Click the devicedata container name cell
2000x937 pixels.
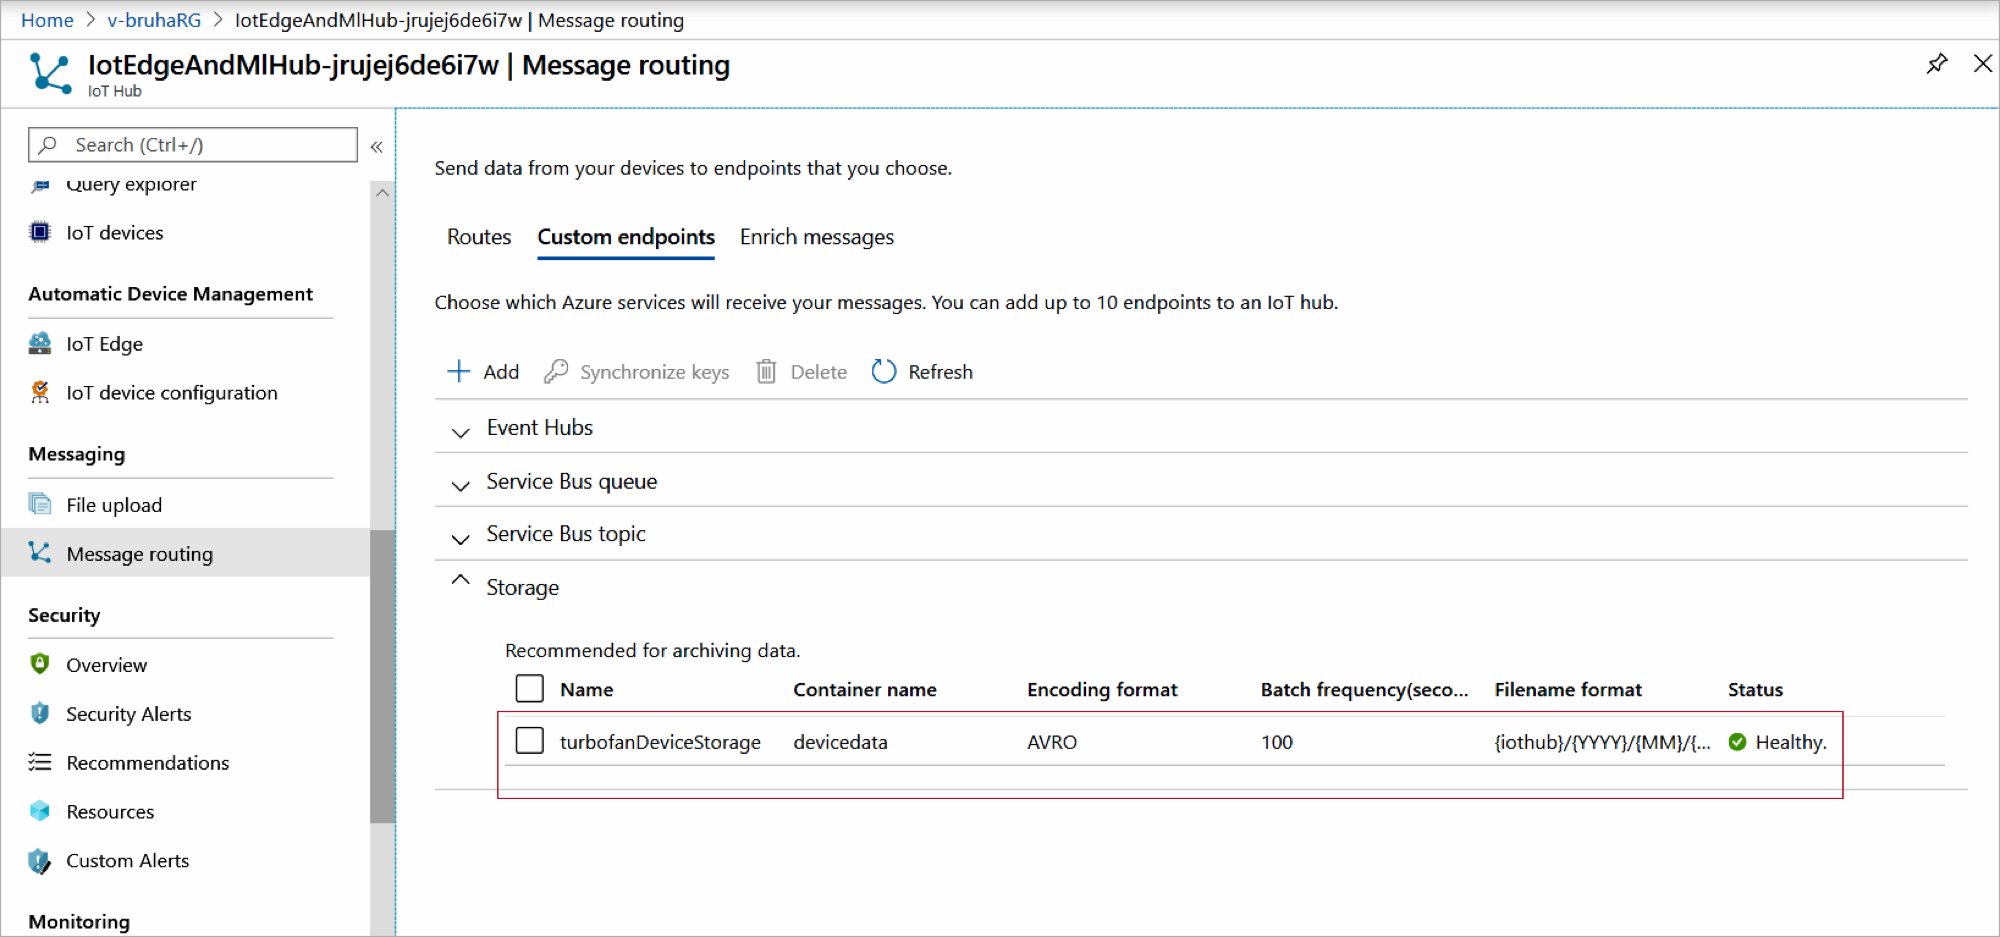point(841,742)
